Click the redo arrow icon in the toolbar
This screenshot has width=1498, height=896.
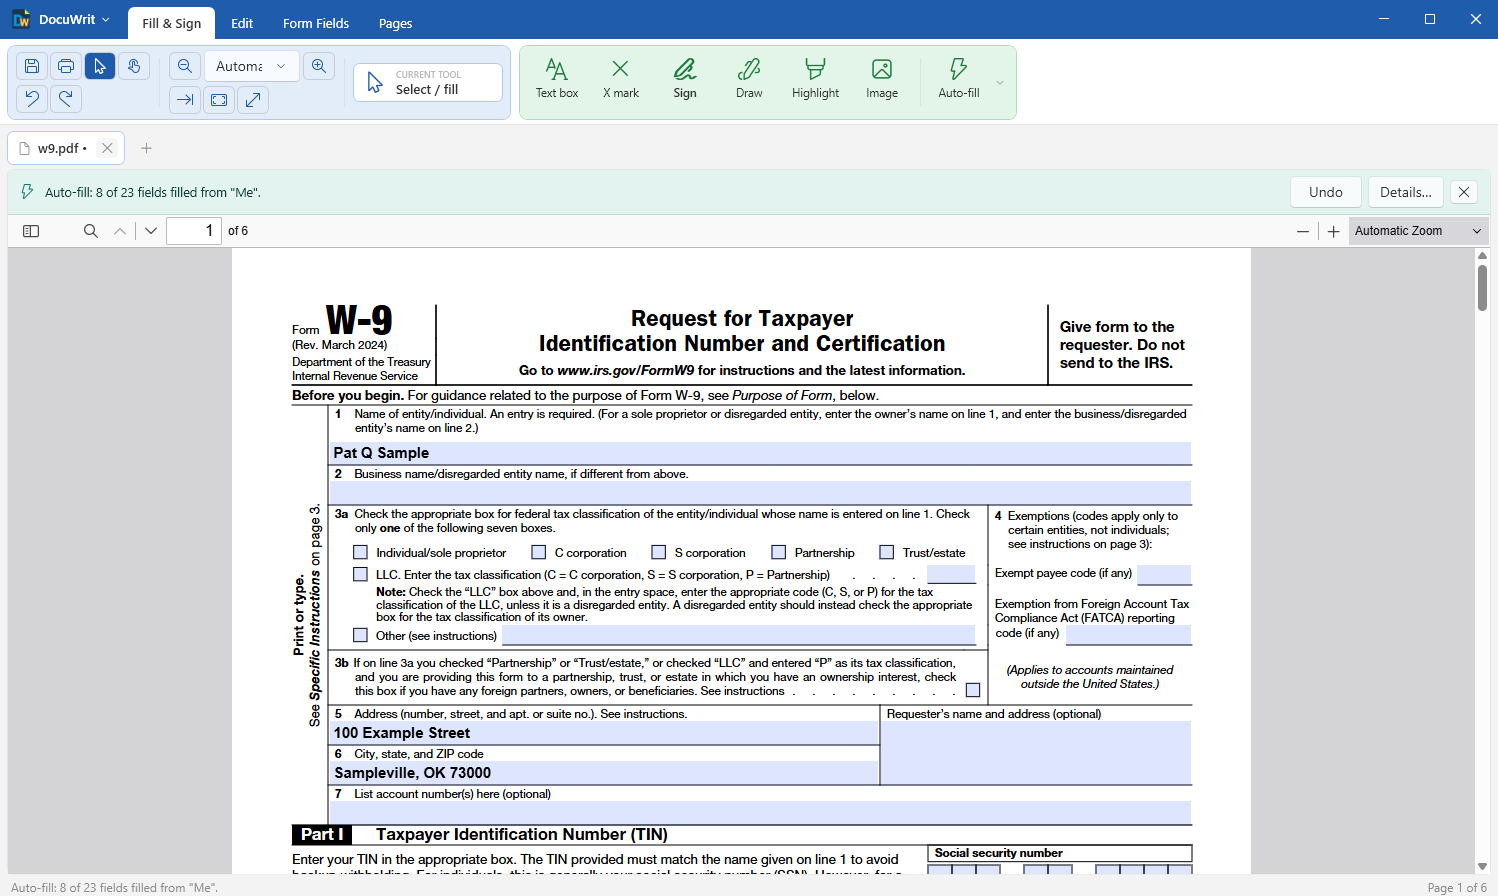66,98
